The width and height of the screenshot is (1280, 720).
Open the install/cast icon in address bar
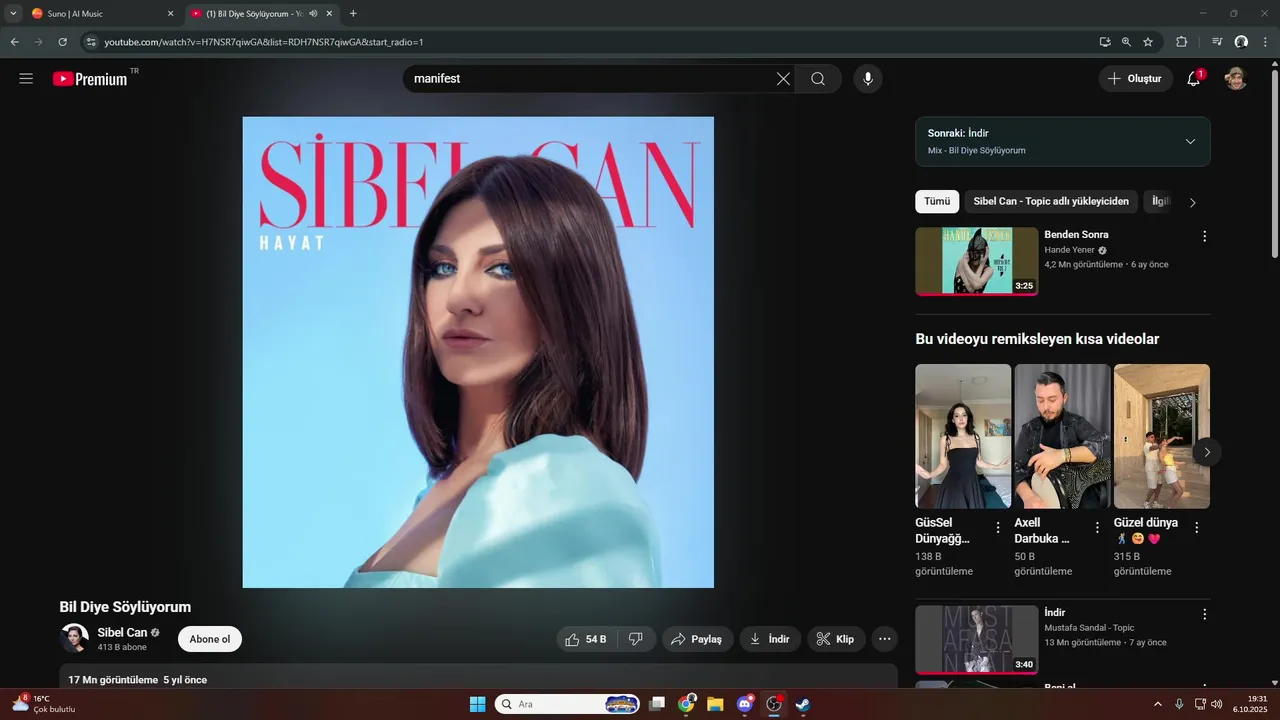(1105, 42)
